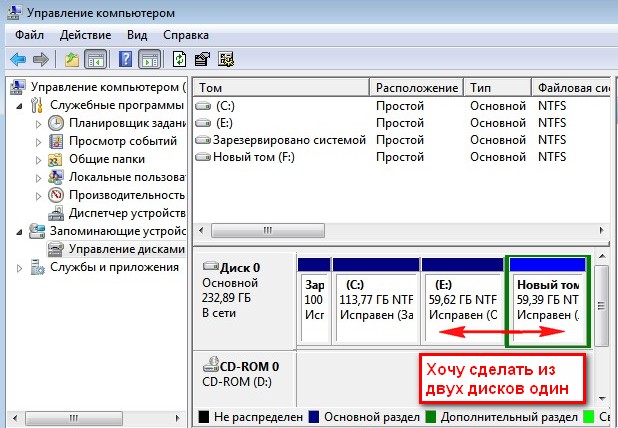The height and width of the screenshot is (428, 618).
Task: Click the Refresh toolbar icon
Action: (x=180, y=60)
